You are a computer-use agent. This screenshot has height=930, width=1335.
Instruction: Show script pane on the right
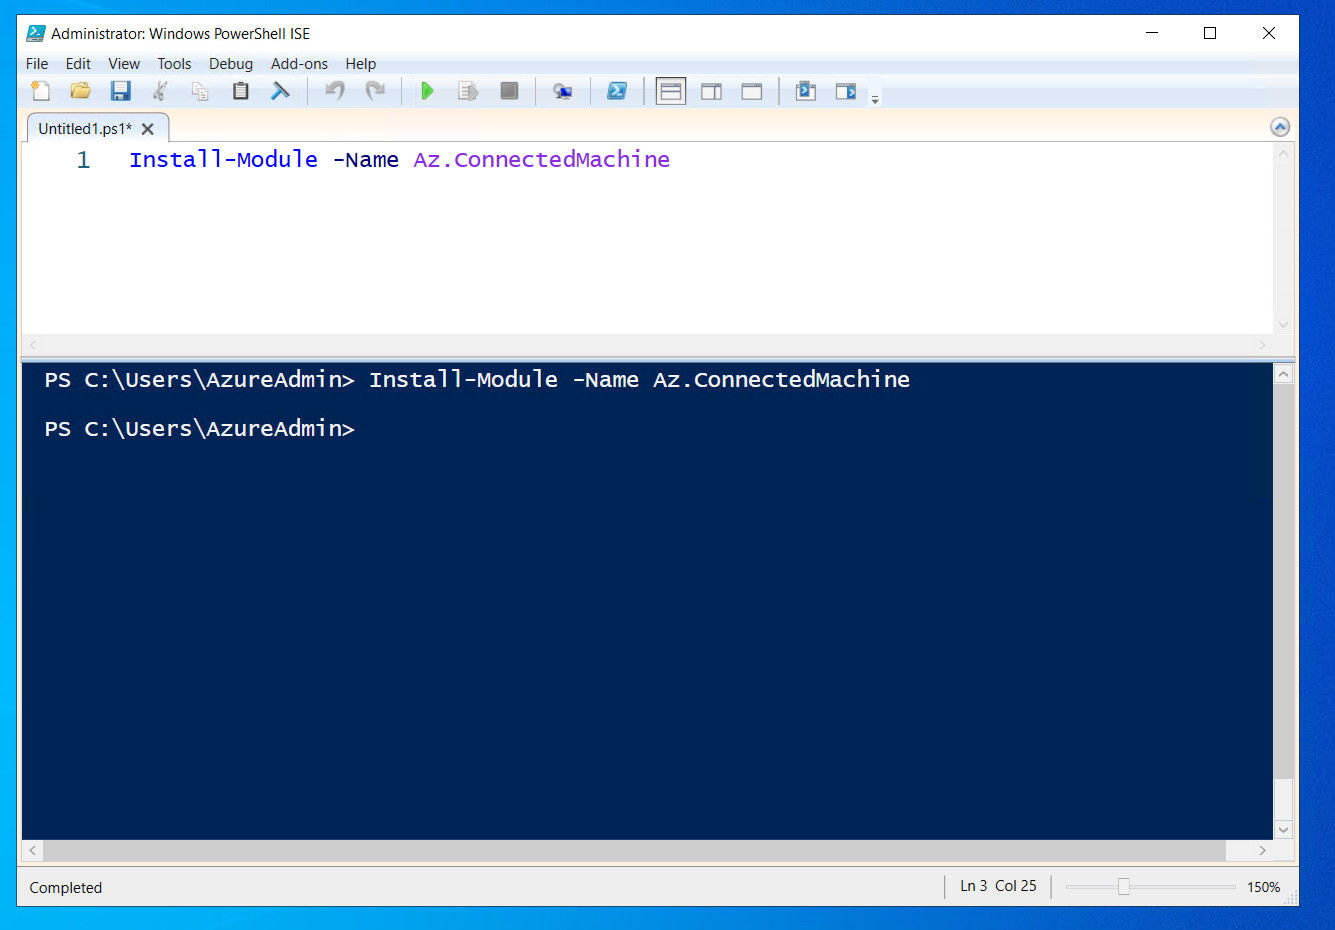coord(711,91)
